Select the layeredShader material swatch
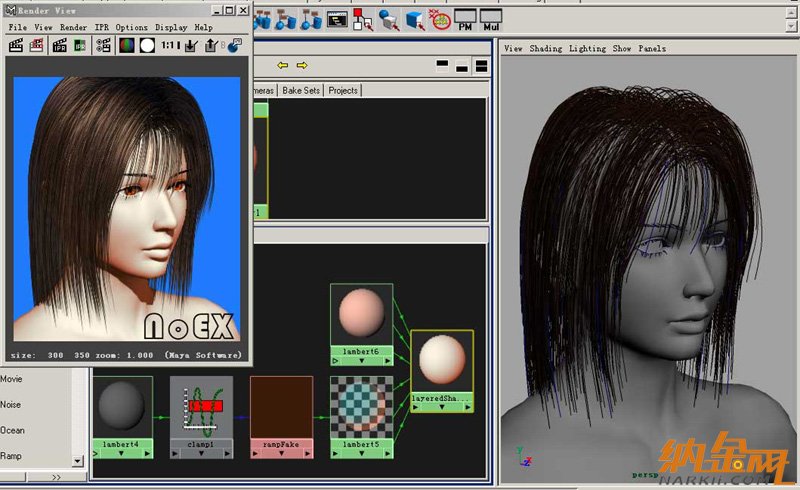Image resolution: width=800 pixels, height=490 pixels. point(441,361)
